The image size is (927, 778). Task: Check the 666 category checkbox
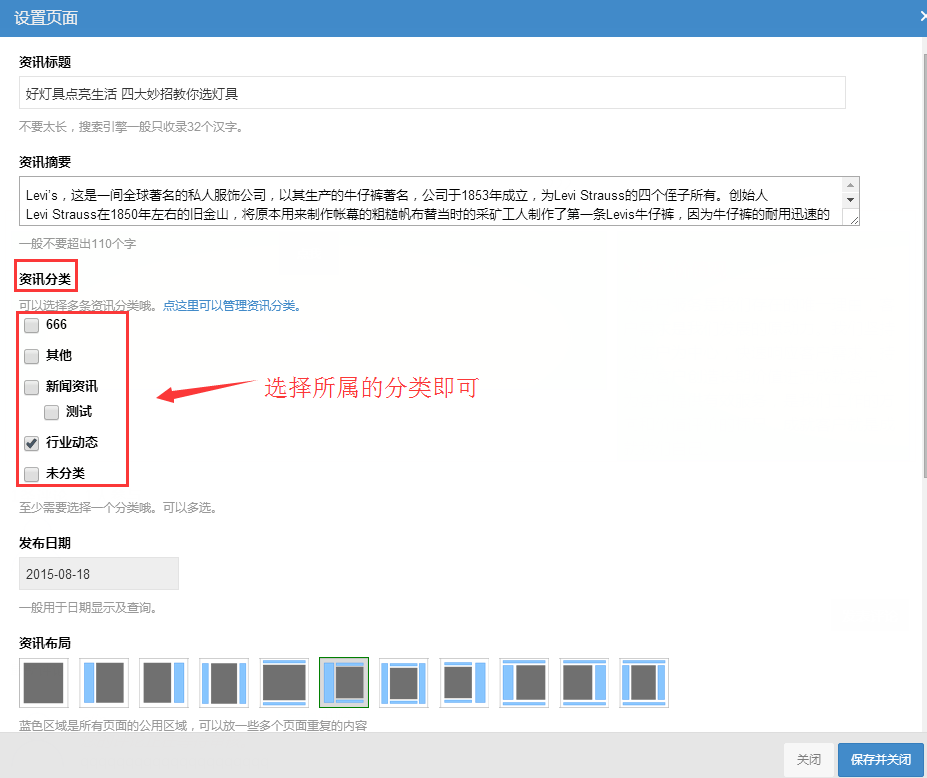(x=31, y=325)
